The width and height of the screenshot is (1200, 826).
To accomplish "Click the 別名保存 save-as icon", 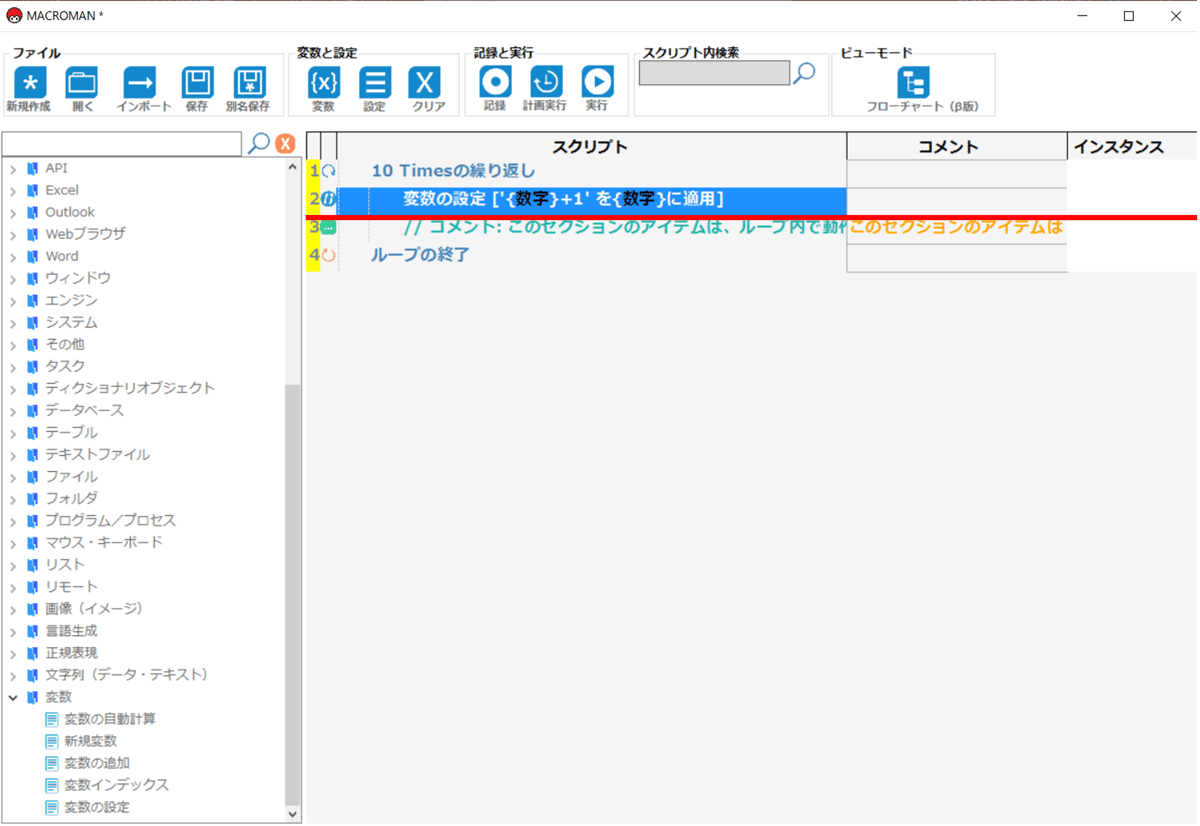I will pos(249,82).
